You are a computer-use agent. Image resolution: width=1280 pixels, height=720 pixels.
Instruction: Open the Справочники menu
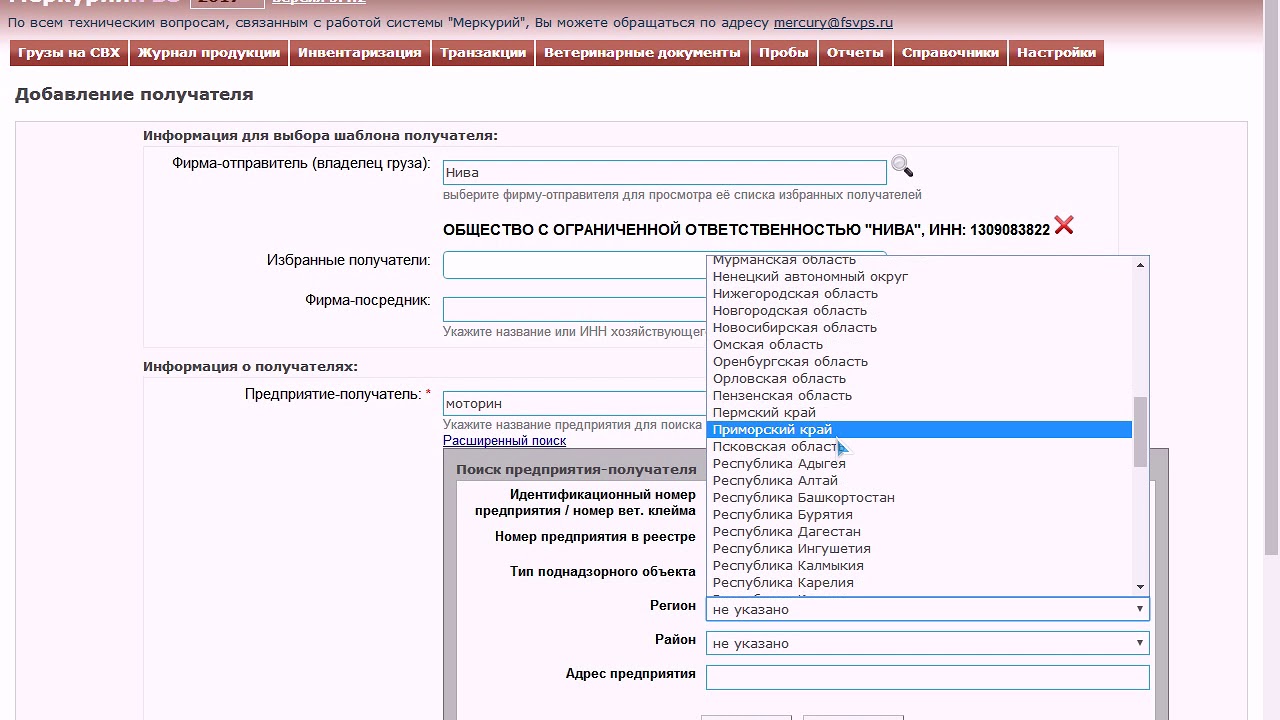[950, 53]
